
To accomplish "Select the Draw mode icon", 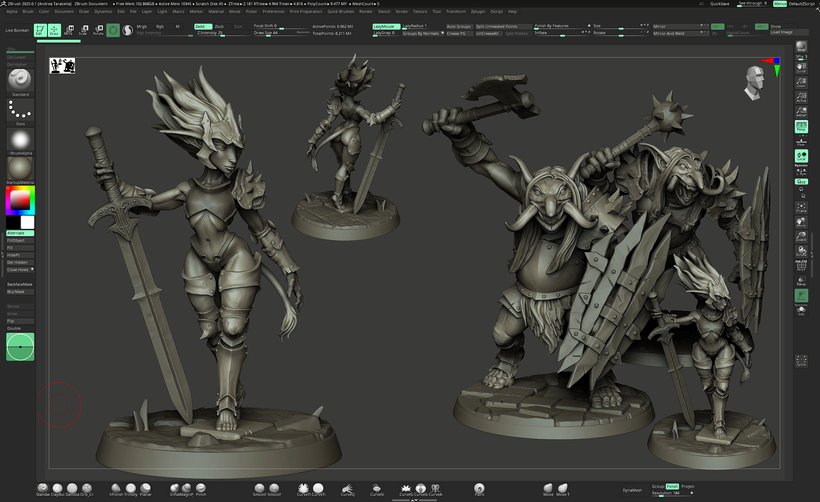I will point(54,30).
